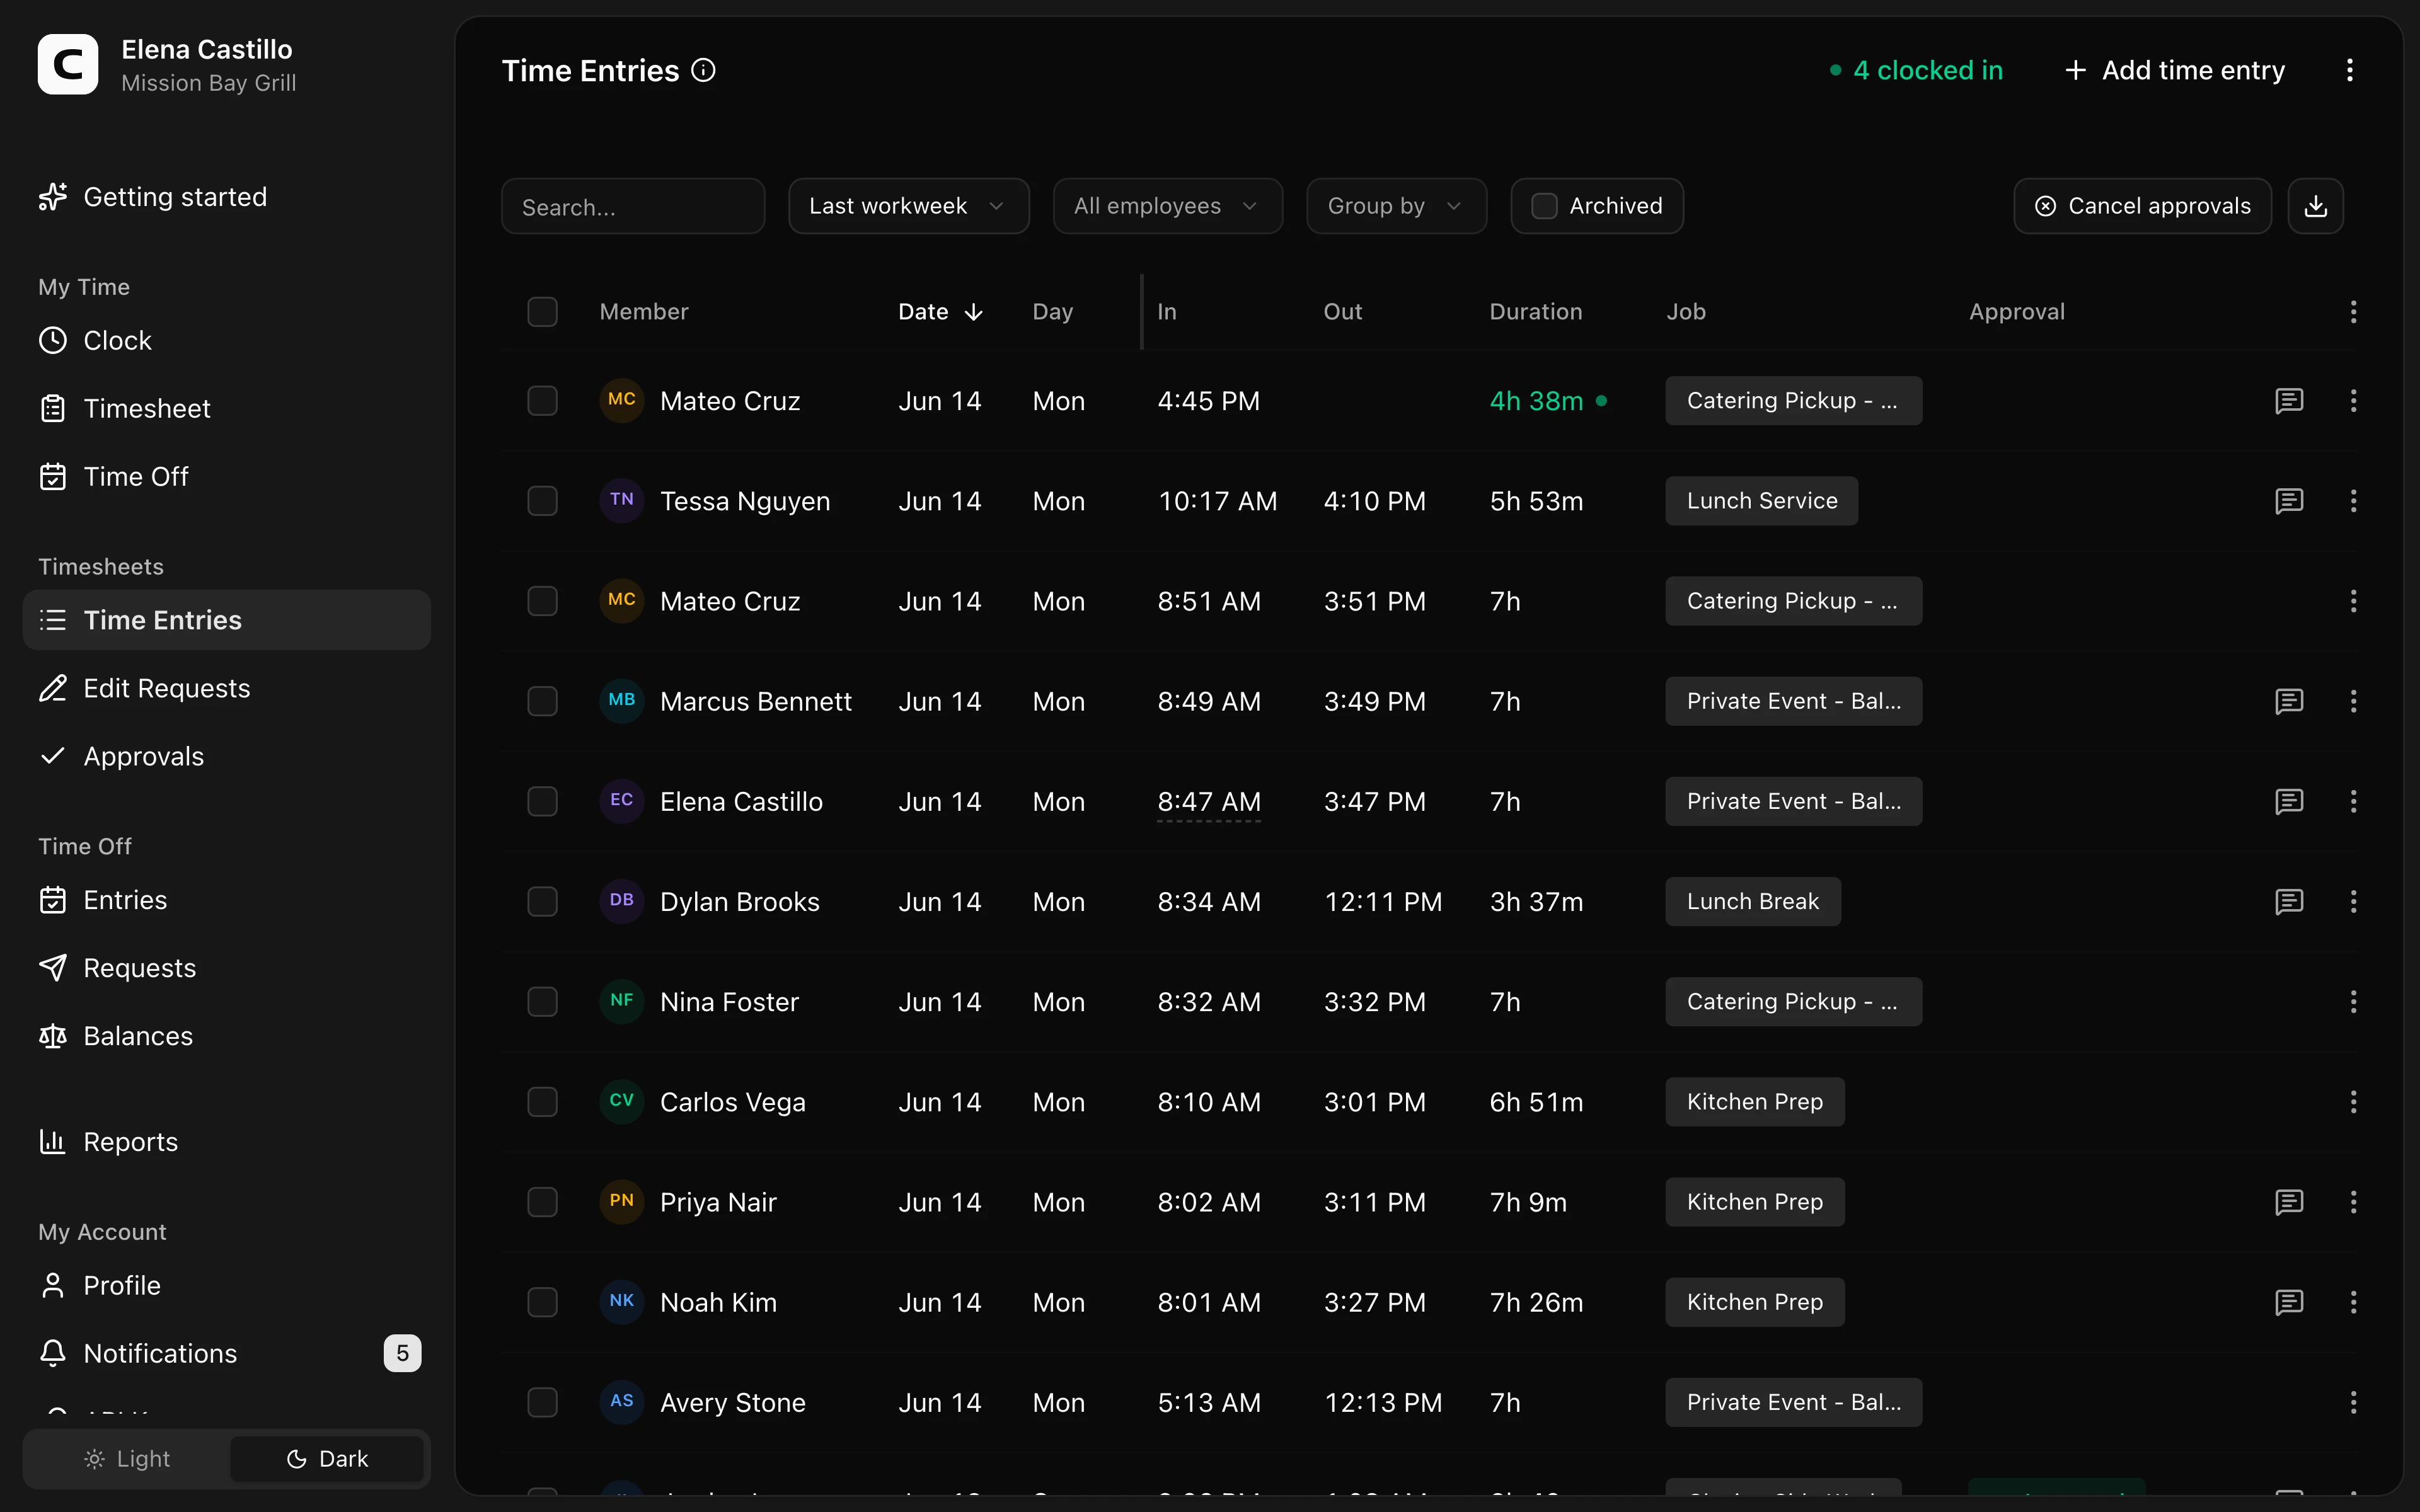This screenshot has height=1512, width=2420.
Task: Click the DB avatar for Dylan Brooks
Action: (x=621, y=901)
